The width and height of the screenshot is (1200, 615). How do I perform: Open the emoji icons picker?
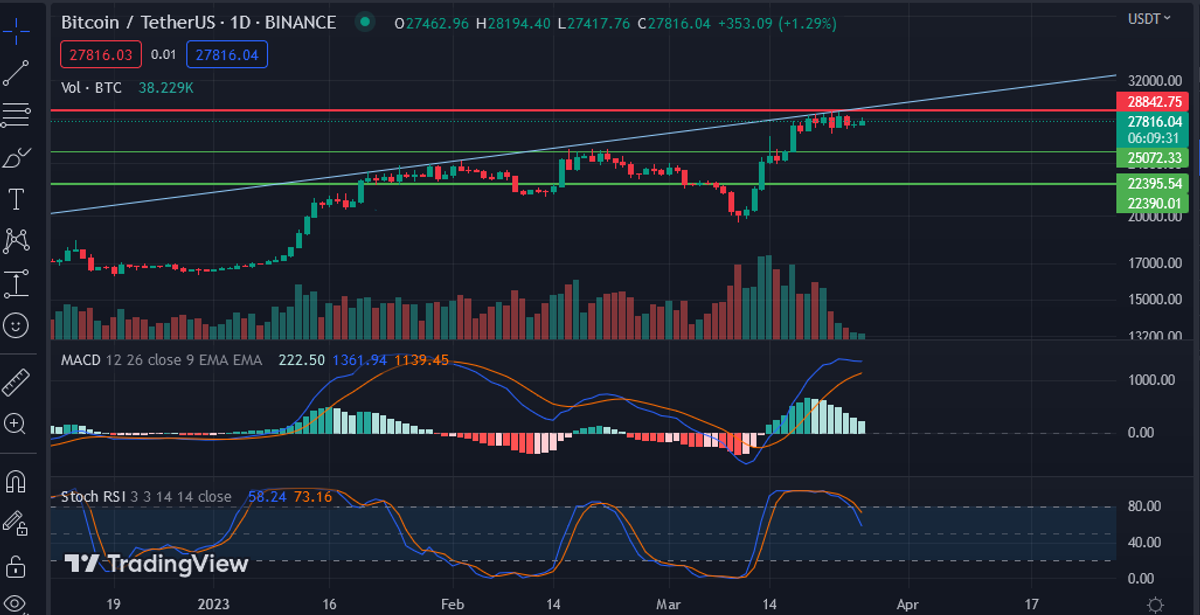[x=16, y=325]
